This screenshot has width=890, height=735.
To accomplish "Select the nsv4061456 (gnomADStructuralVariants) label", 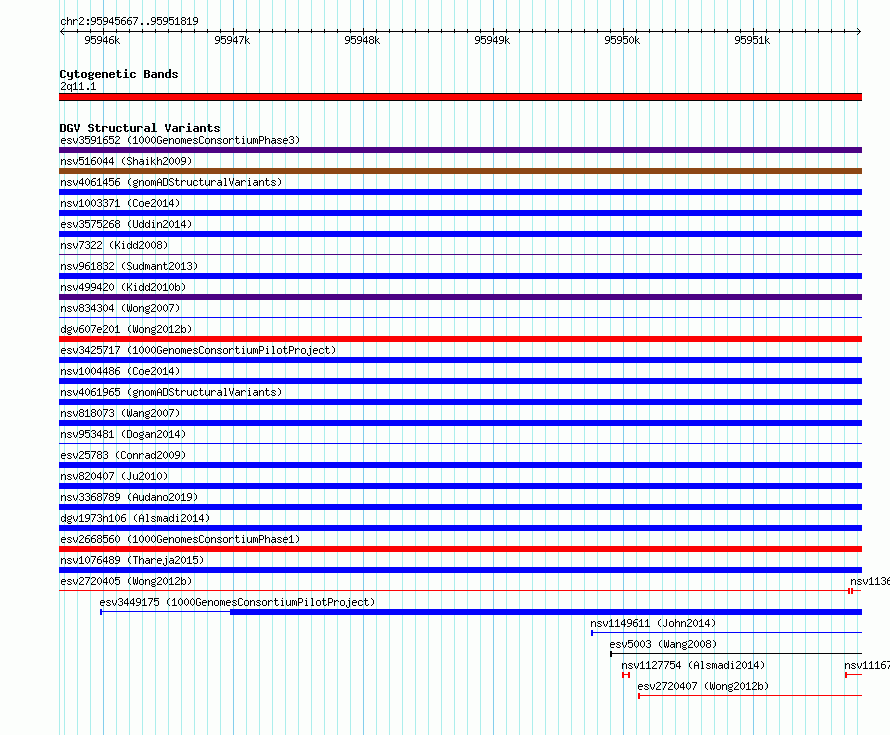I will (x=171, y=182).
